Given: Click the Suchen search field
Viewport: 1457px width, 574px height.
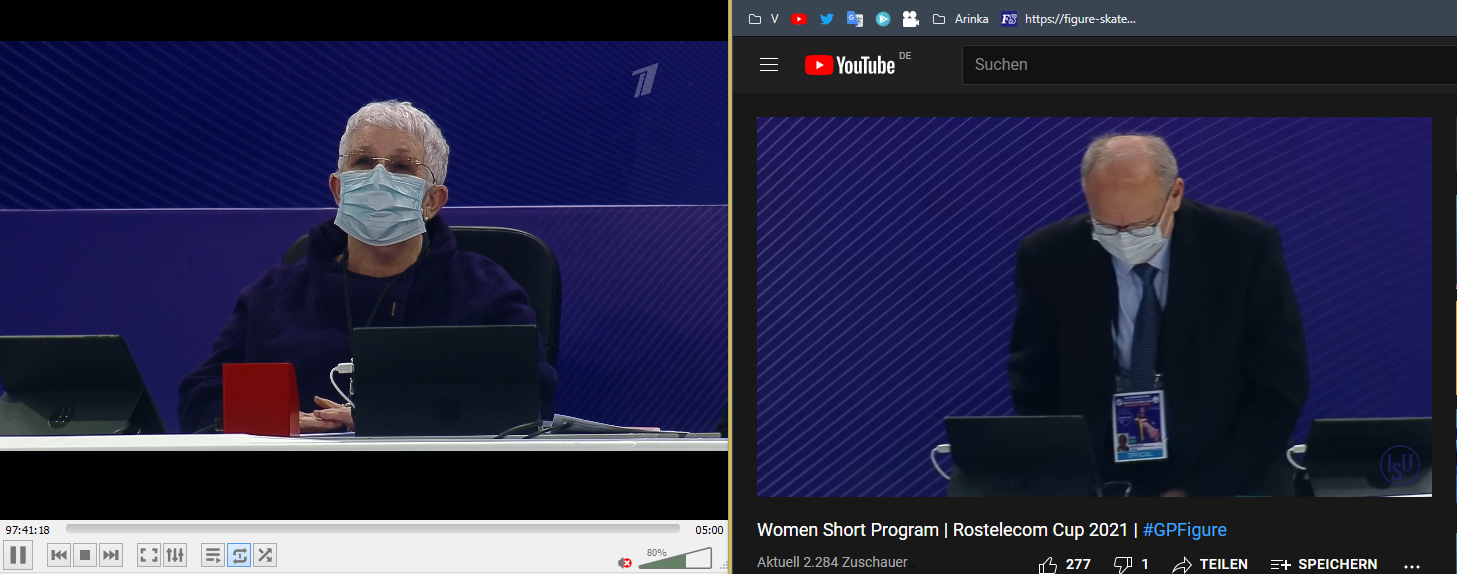Looking at the screenshot, I should (1200, 65).
